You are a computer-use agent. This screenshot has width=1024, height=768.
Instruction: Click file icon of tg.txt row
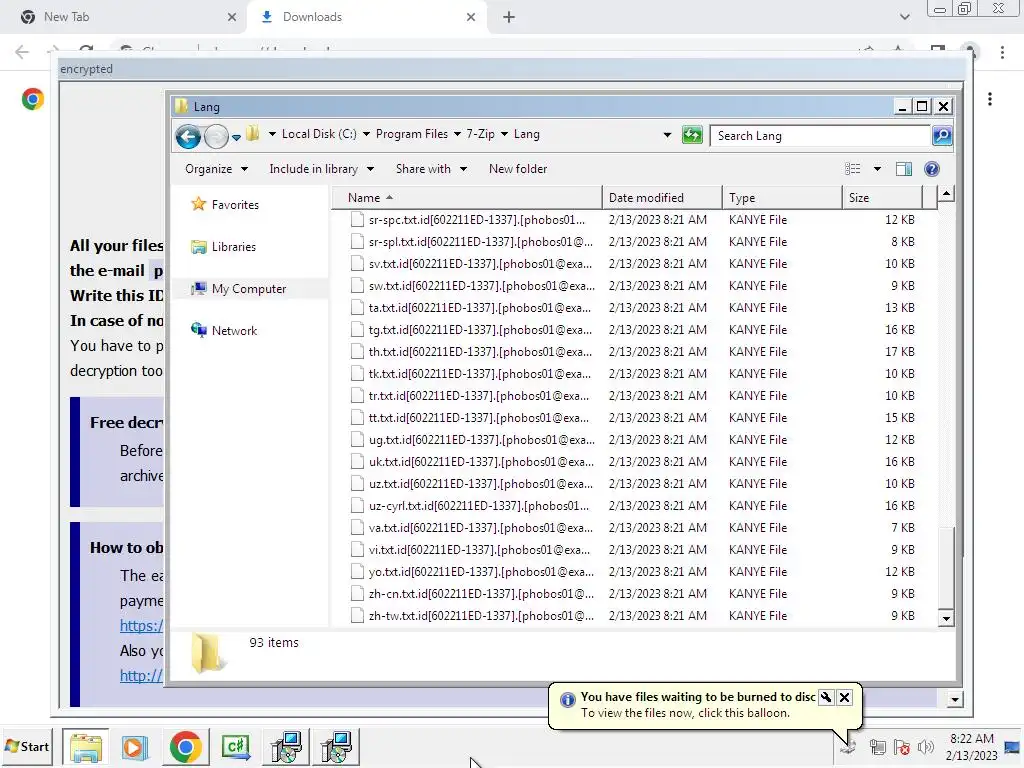point(357,330)
